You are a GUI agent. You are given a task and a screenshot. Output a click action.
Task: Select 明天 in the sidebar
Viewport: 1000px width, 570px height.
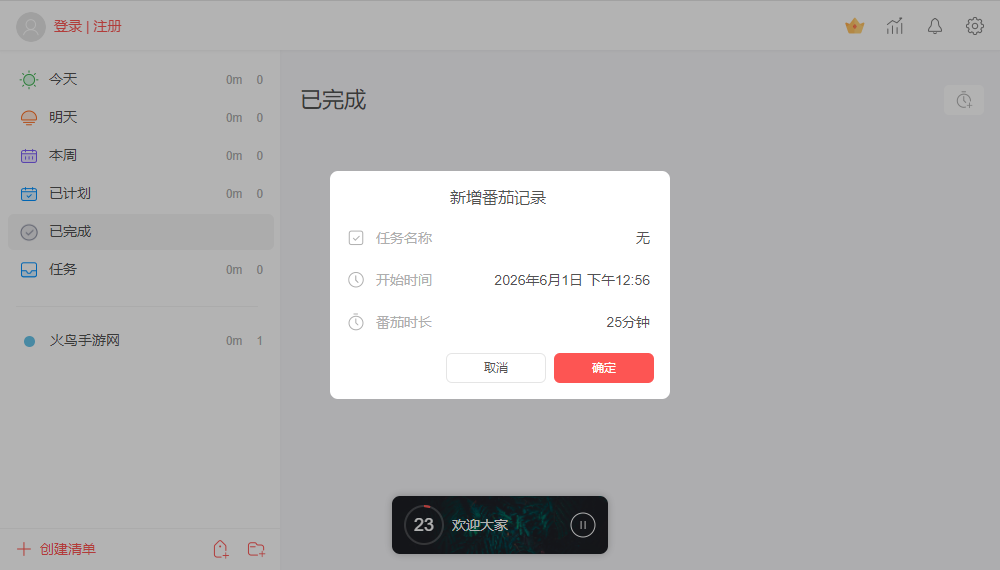(141, 117)
